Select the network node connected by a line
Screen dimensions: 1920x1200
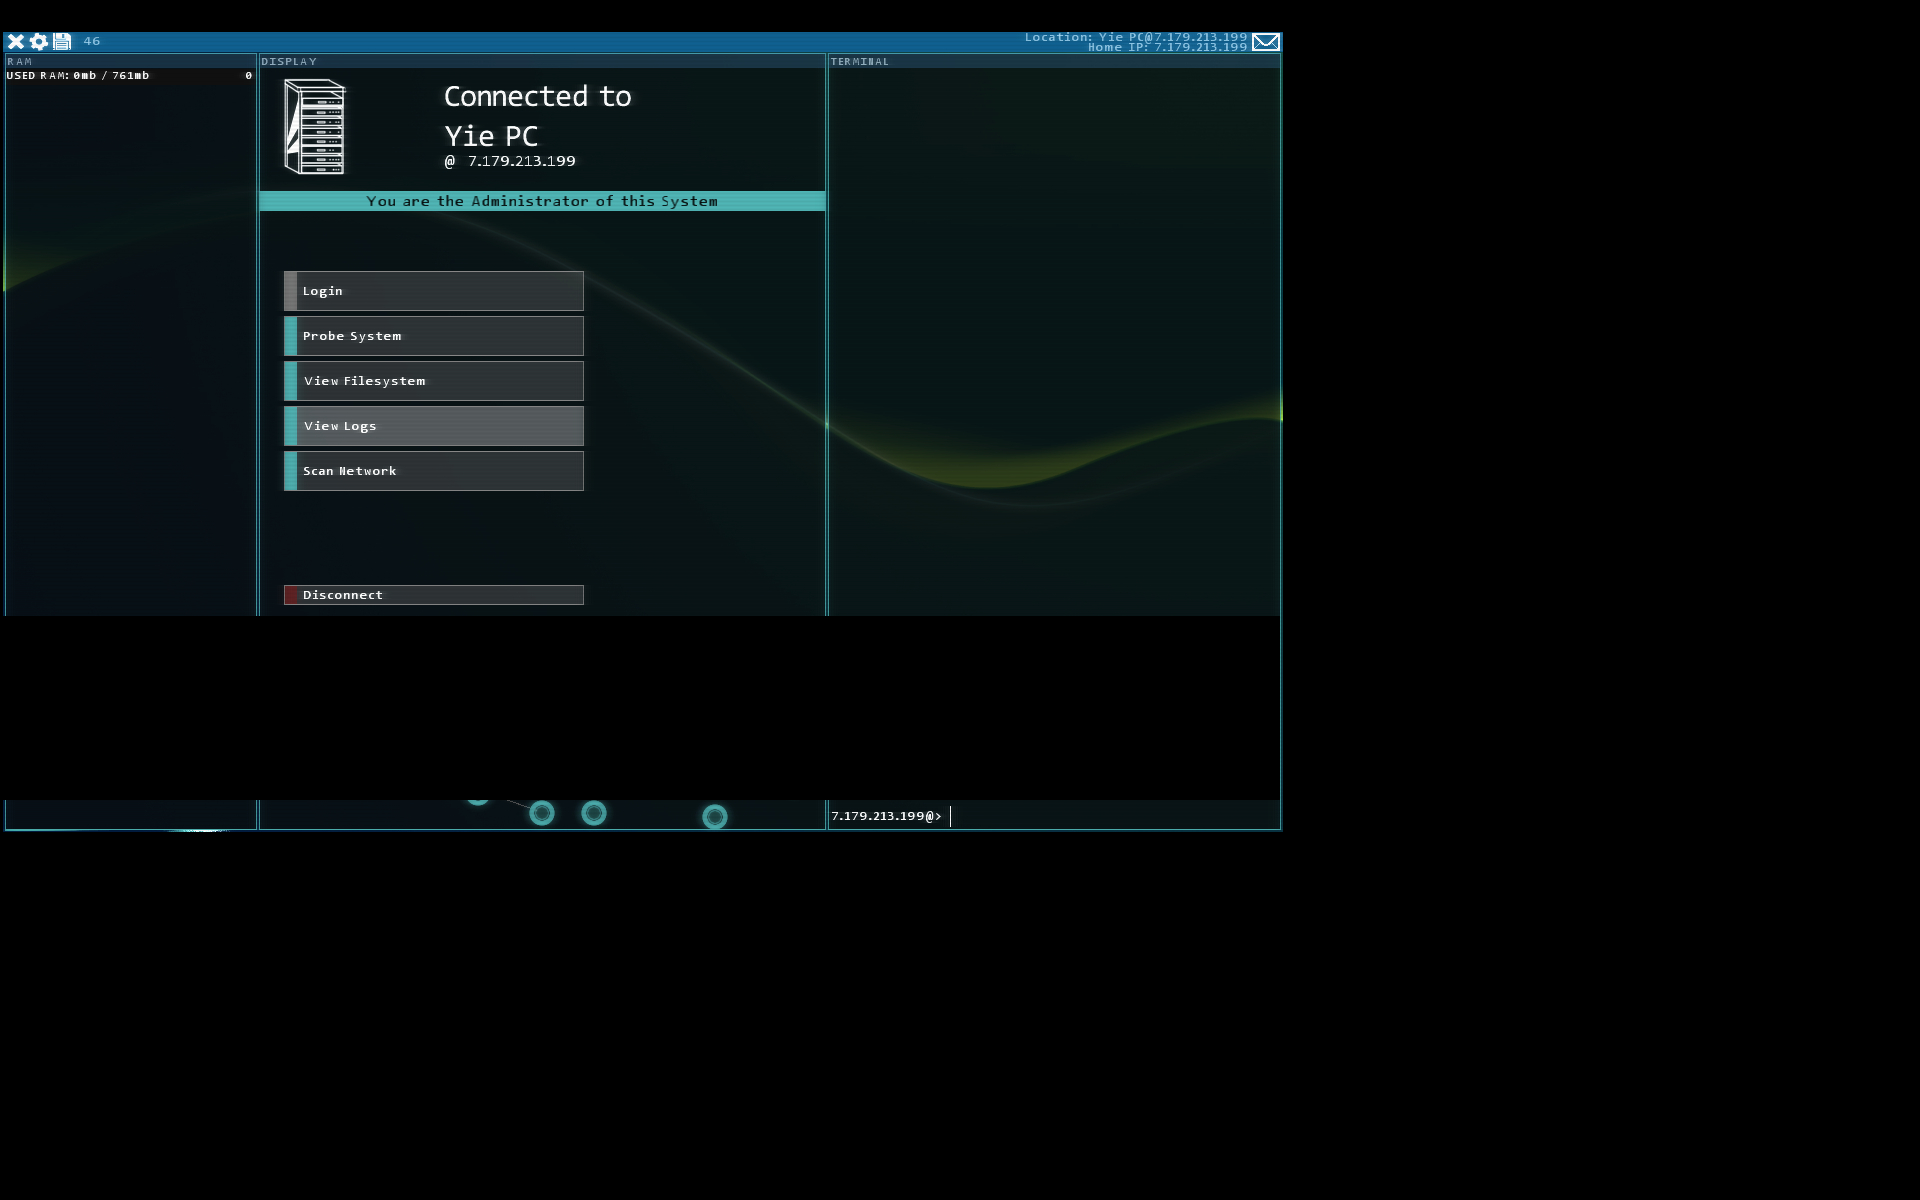[541, 812]
